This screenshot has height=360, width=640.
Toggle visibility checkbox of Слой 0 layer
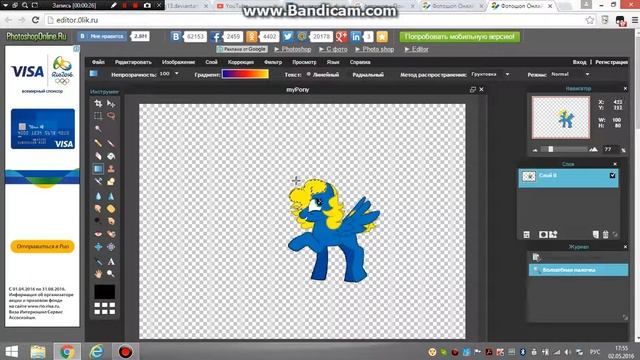pos(612,176)
